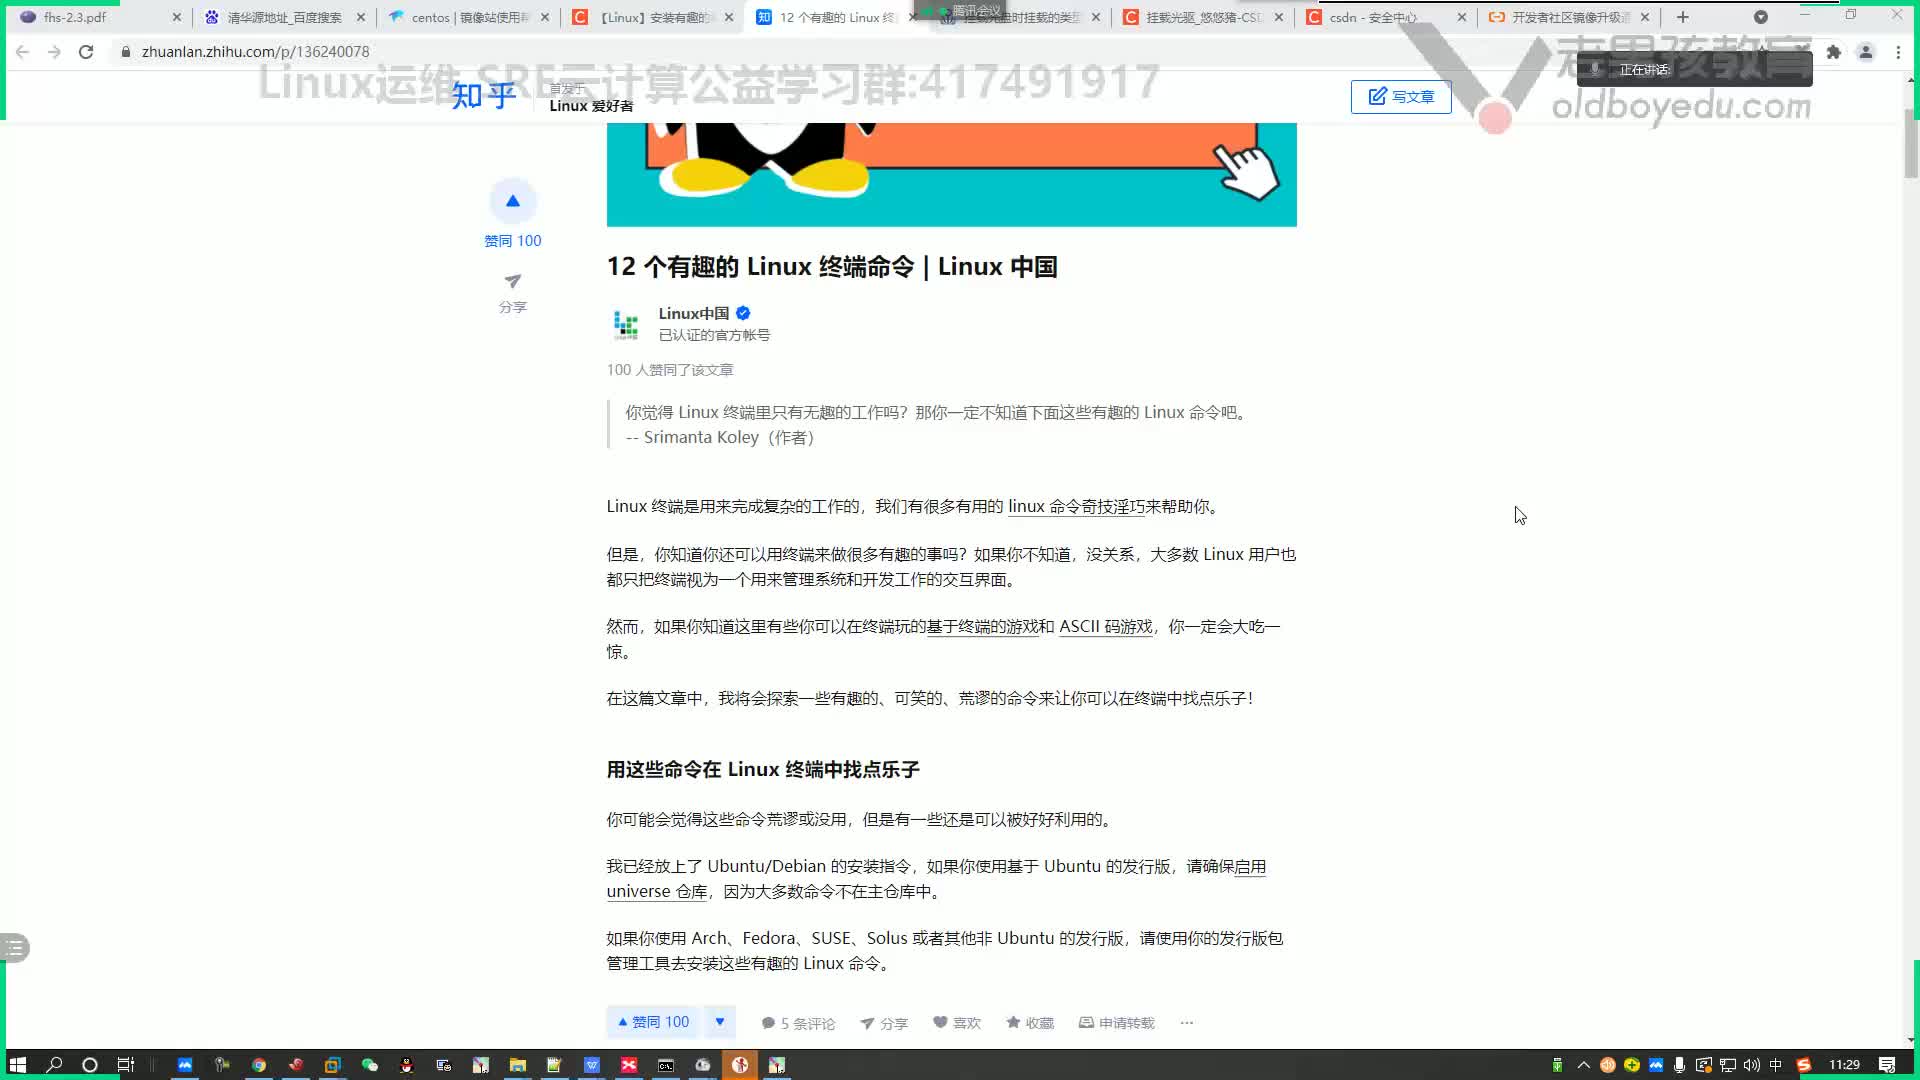Open the Linux 爱好者 column link
The height and width of the screenshot is (1080, 1920).
[591, 106]
